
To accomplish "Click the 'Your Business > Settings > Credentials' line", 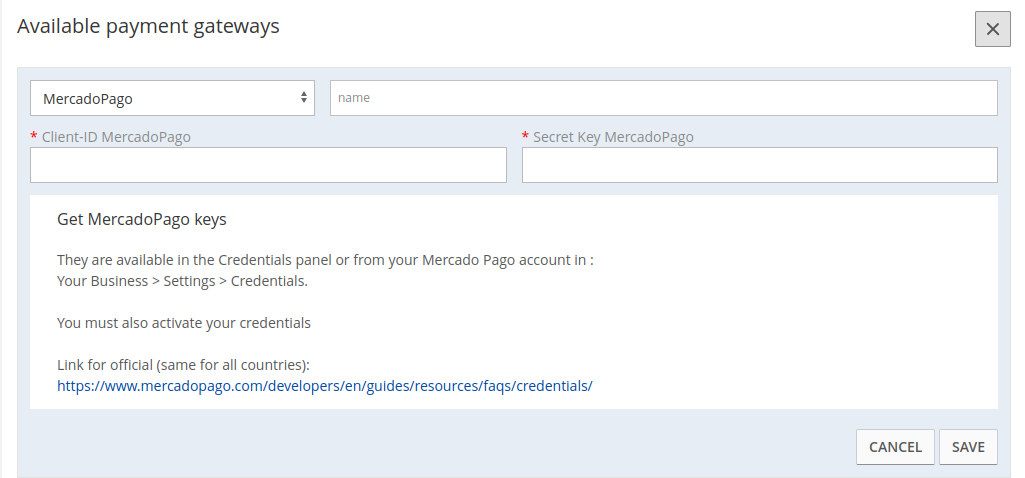I will (182, 282).
